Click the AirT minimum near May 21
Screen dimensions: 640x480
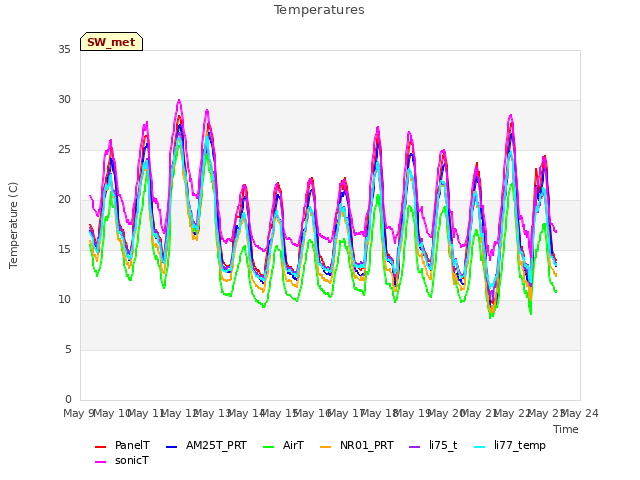[490, 318]
